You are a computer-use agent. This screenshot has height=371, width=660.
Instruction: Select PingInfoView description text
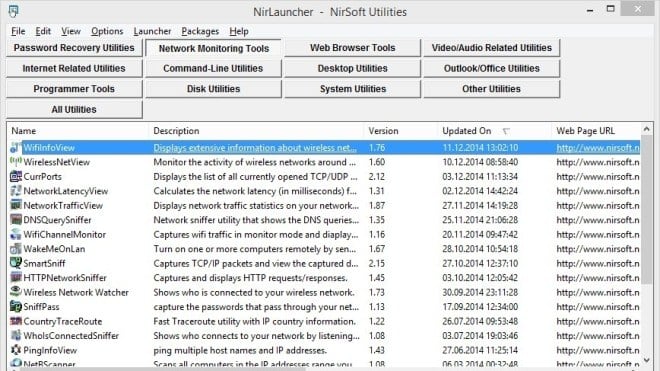240,350
